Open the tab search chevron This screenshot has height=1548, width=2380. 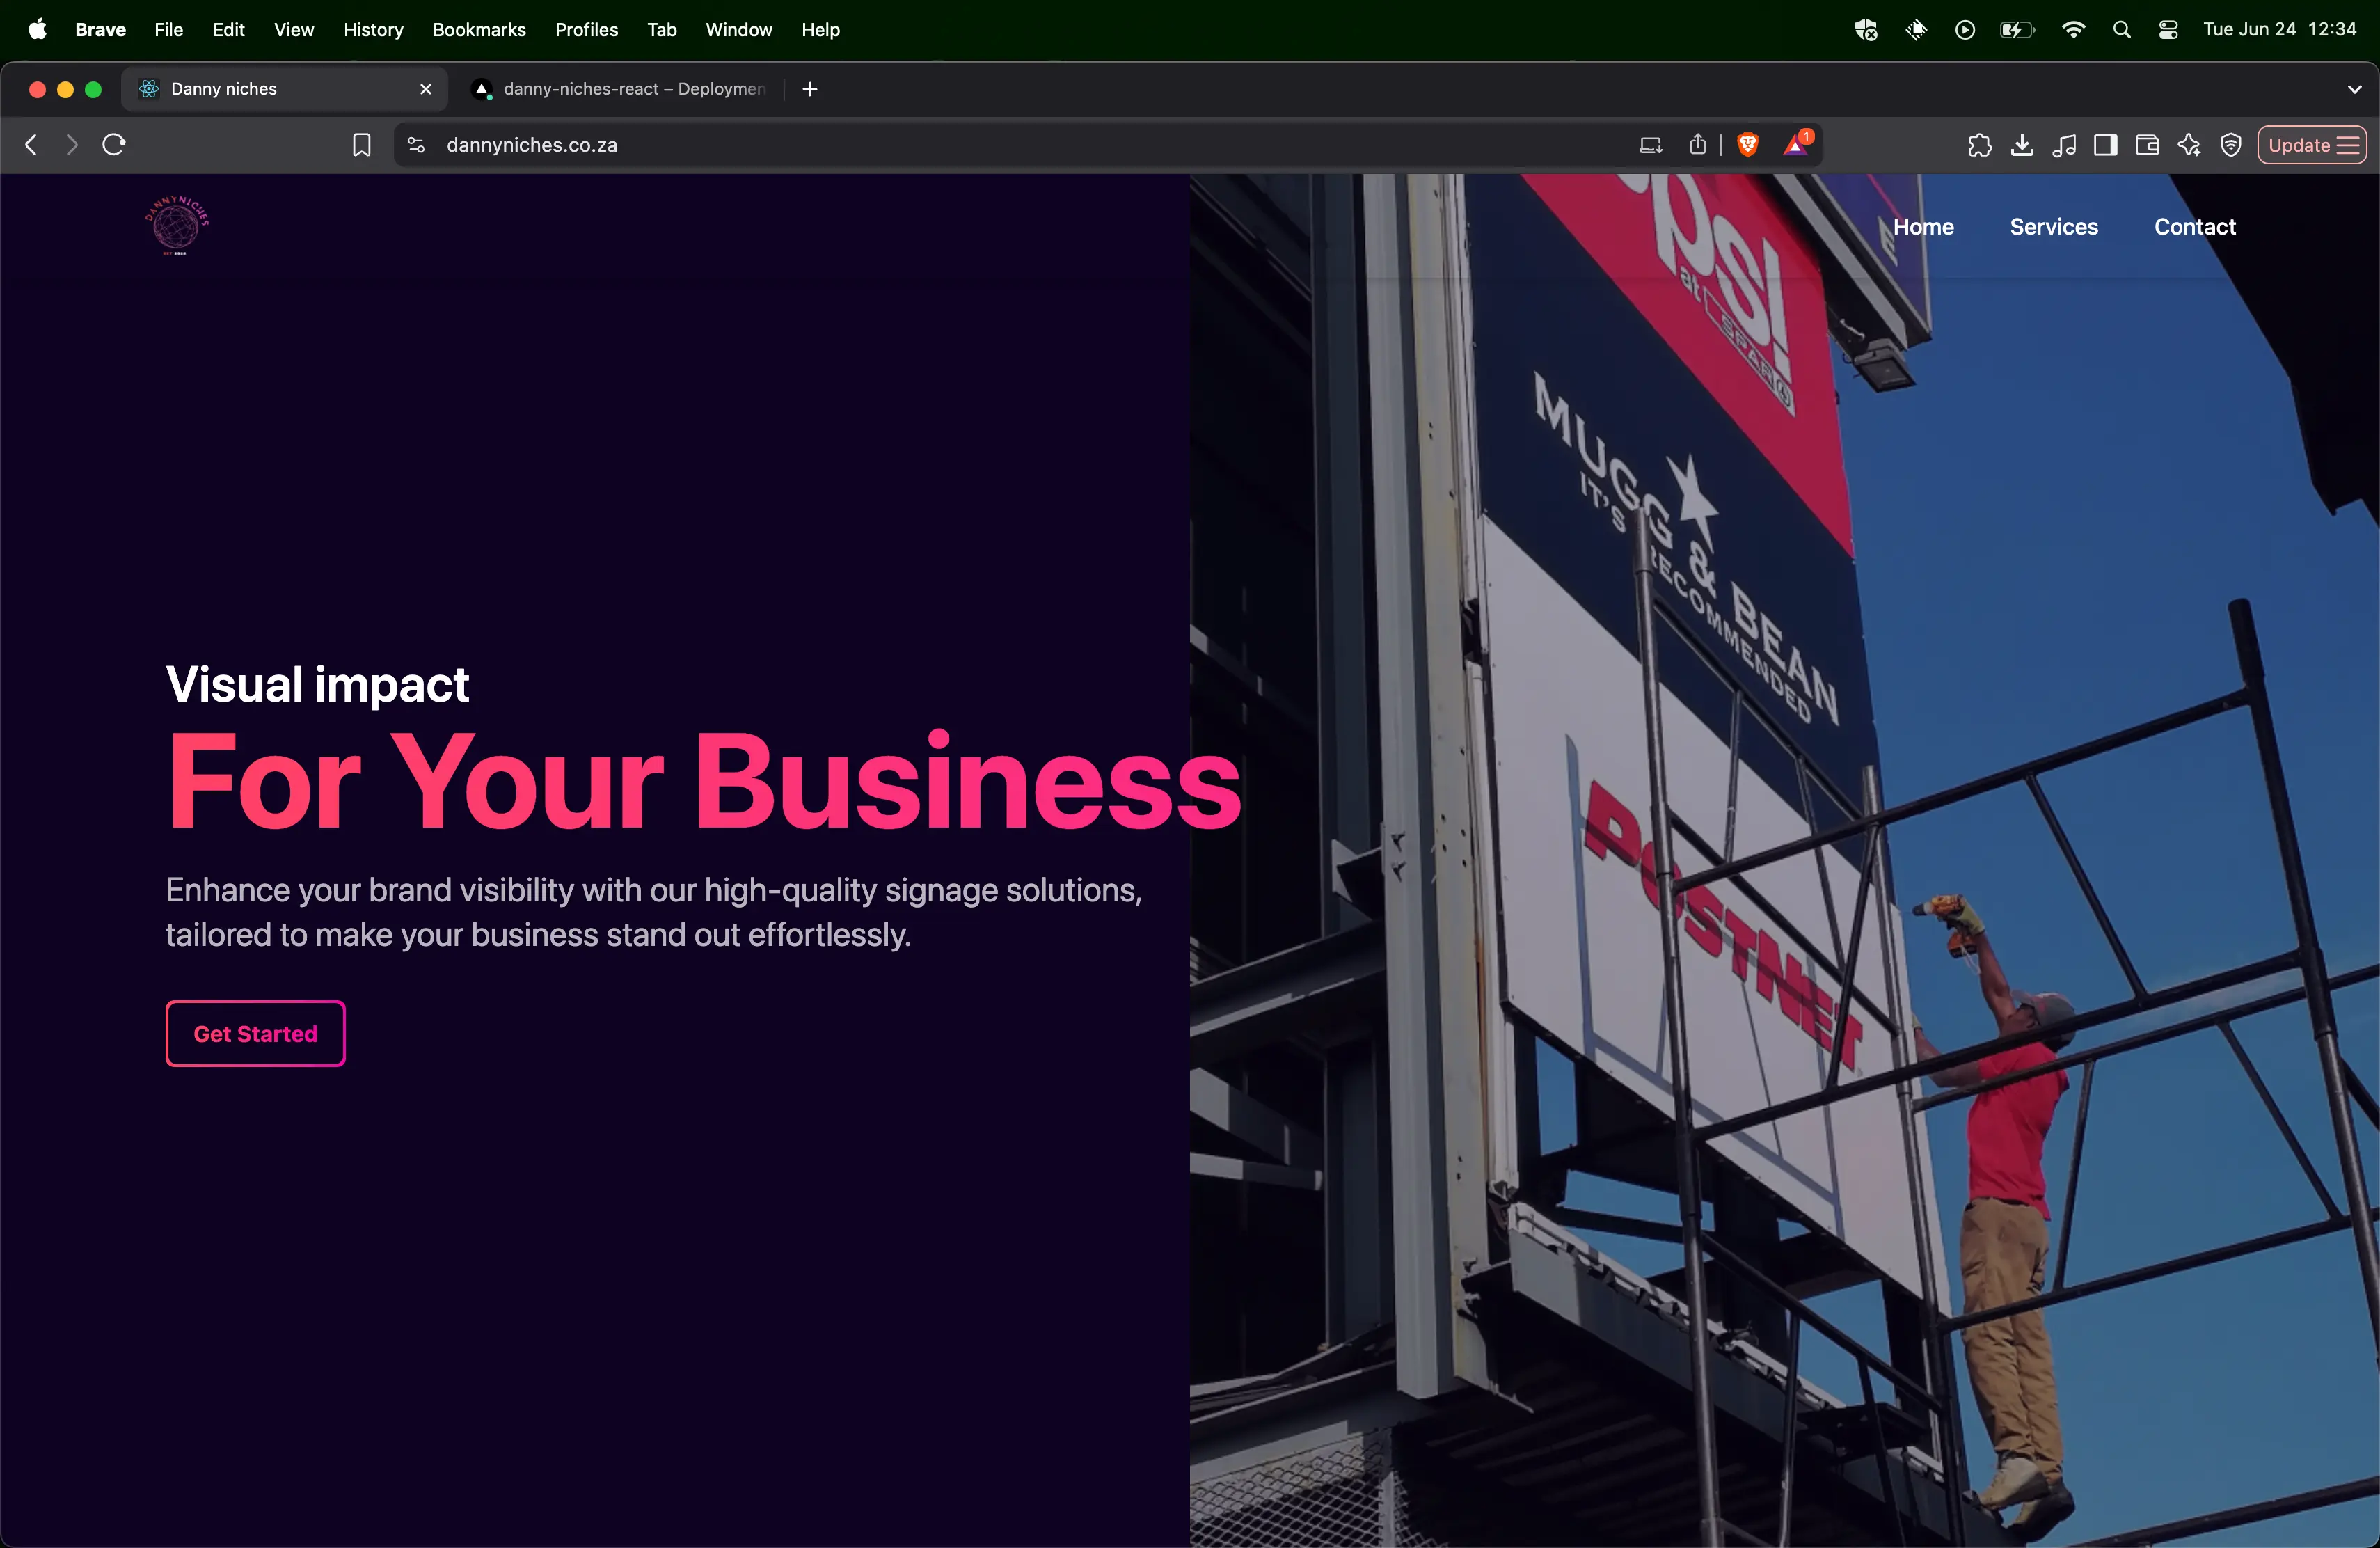pyautogui.click(x=2355, y=89)
